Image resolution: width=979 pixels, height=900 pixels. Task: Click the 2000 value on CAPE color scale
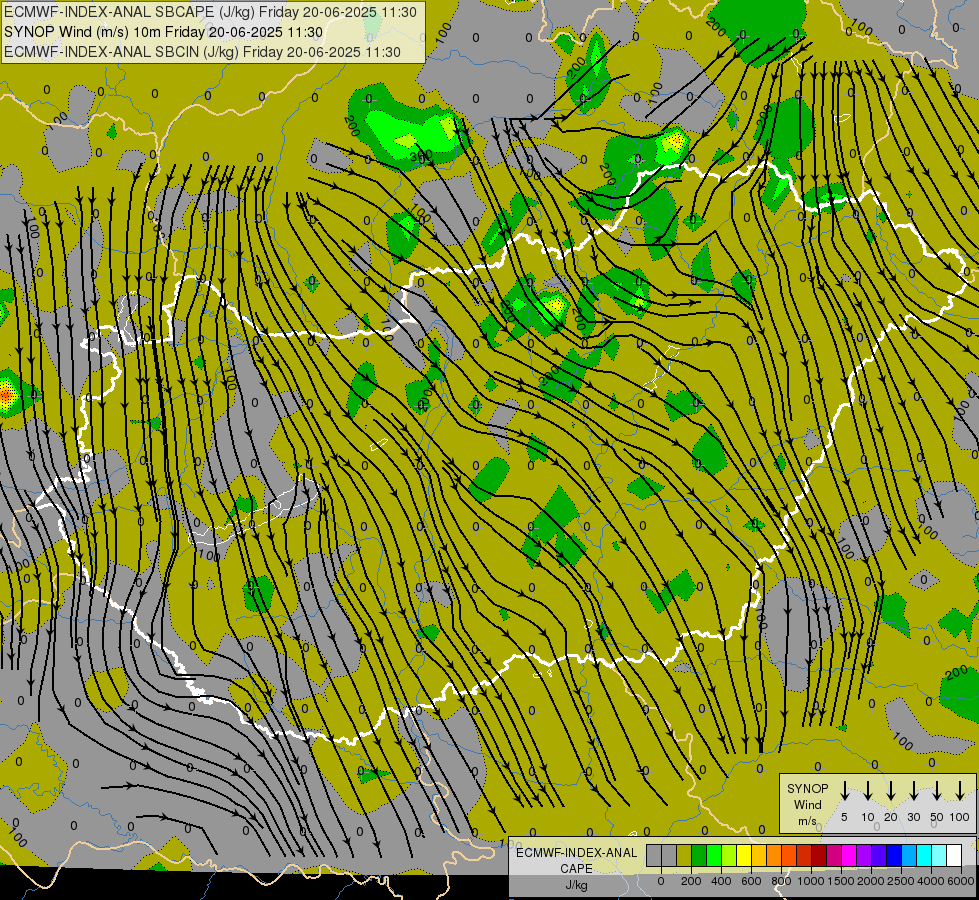pos(871,881)
